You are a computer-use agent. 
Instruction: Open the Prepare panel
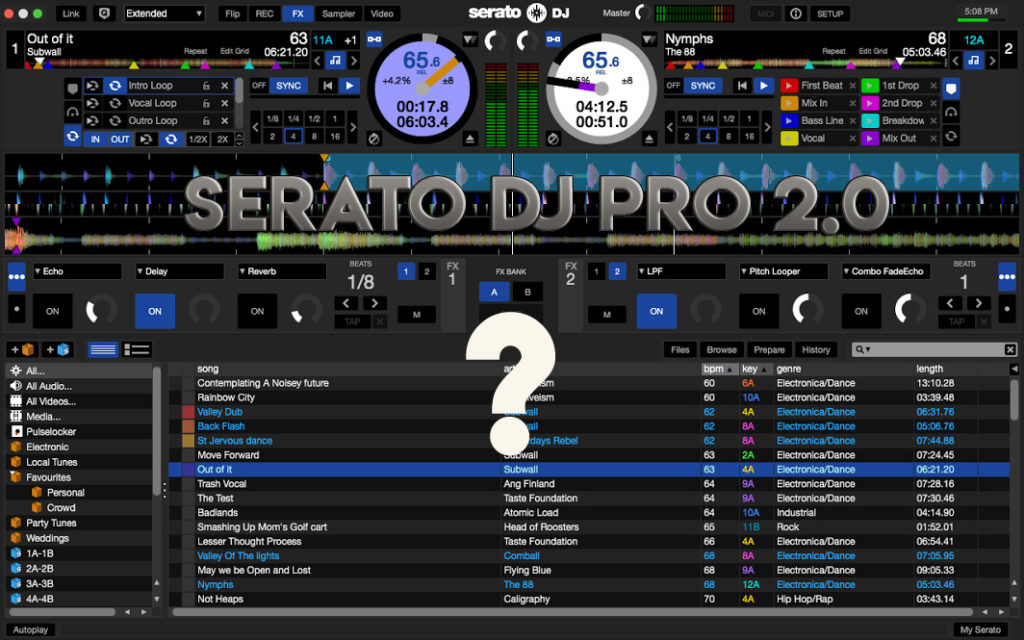click(x=769, y=350)
